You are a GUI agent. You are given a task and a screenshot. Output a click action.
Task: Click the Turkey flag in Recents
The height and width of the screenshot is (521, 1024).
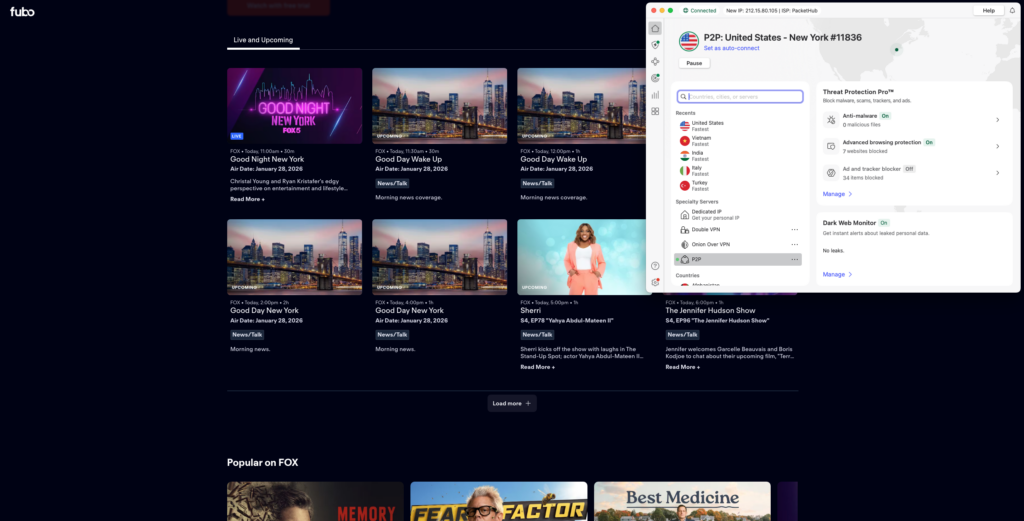[x=684, y=185]
